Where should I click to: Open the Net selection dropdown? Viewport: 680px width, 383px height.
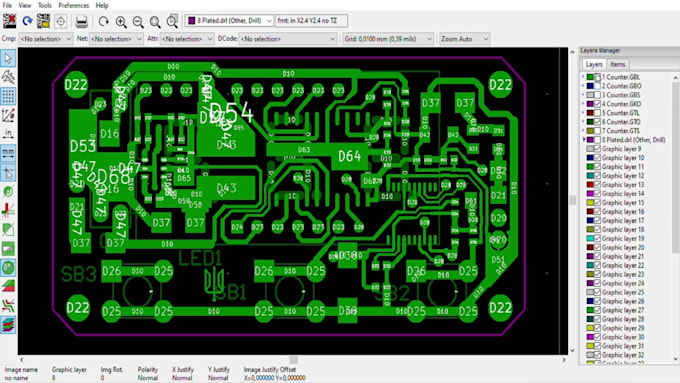(x=116, y=39)
